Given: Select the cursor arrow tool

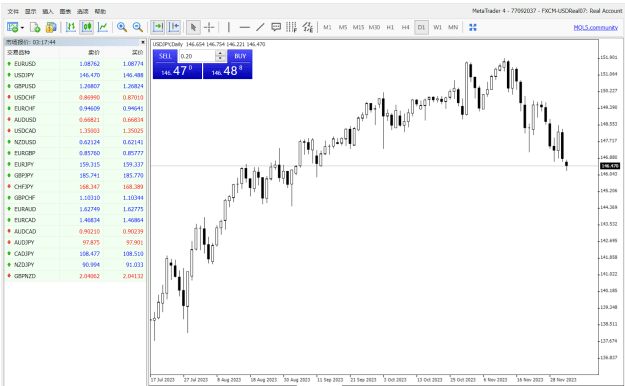Looking at the screenshot, I should [193, 27].
